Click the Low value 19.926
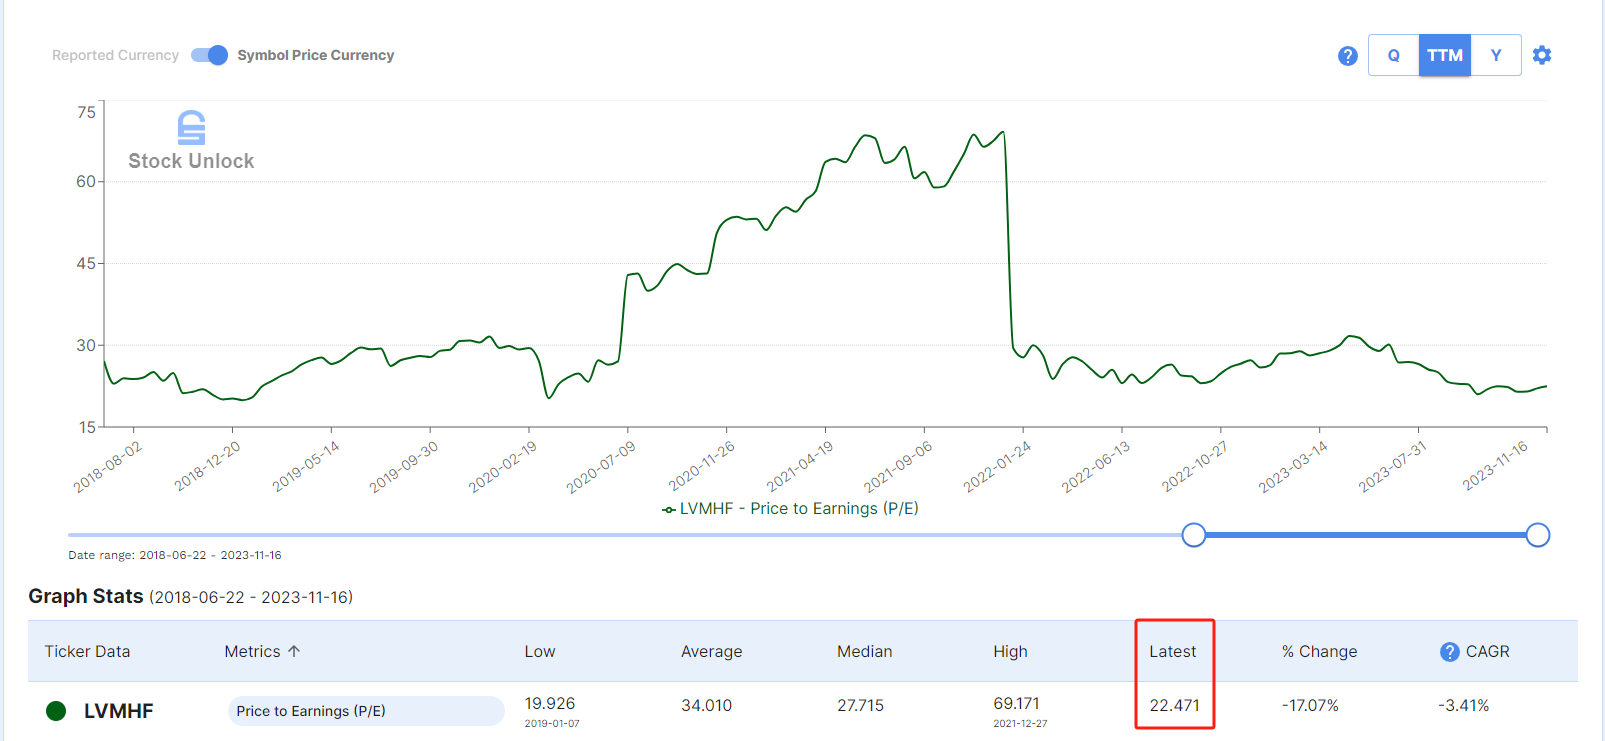The width and height of the screenshot is (1605, 741). click(550, 704)
